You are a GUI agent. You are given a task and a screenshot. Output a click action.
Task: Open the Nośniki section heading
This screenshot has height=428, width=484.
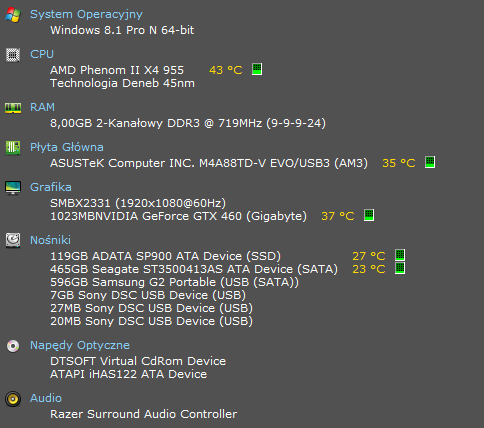50,240
